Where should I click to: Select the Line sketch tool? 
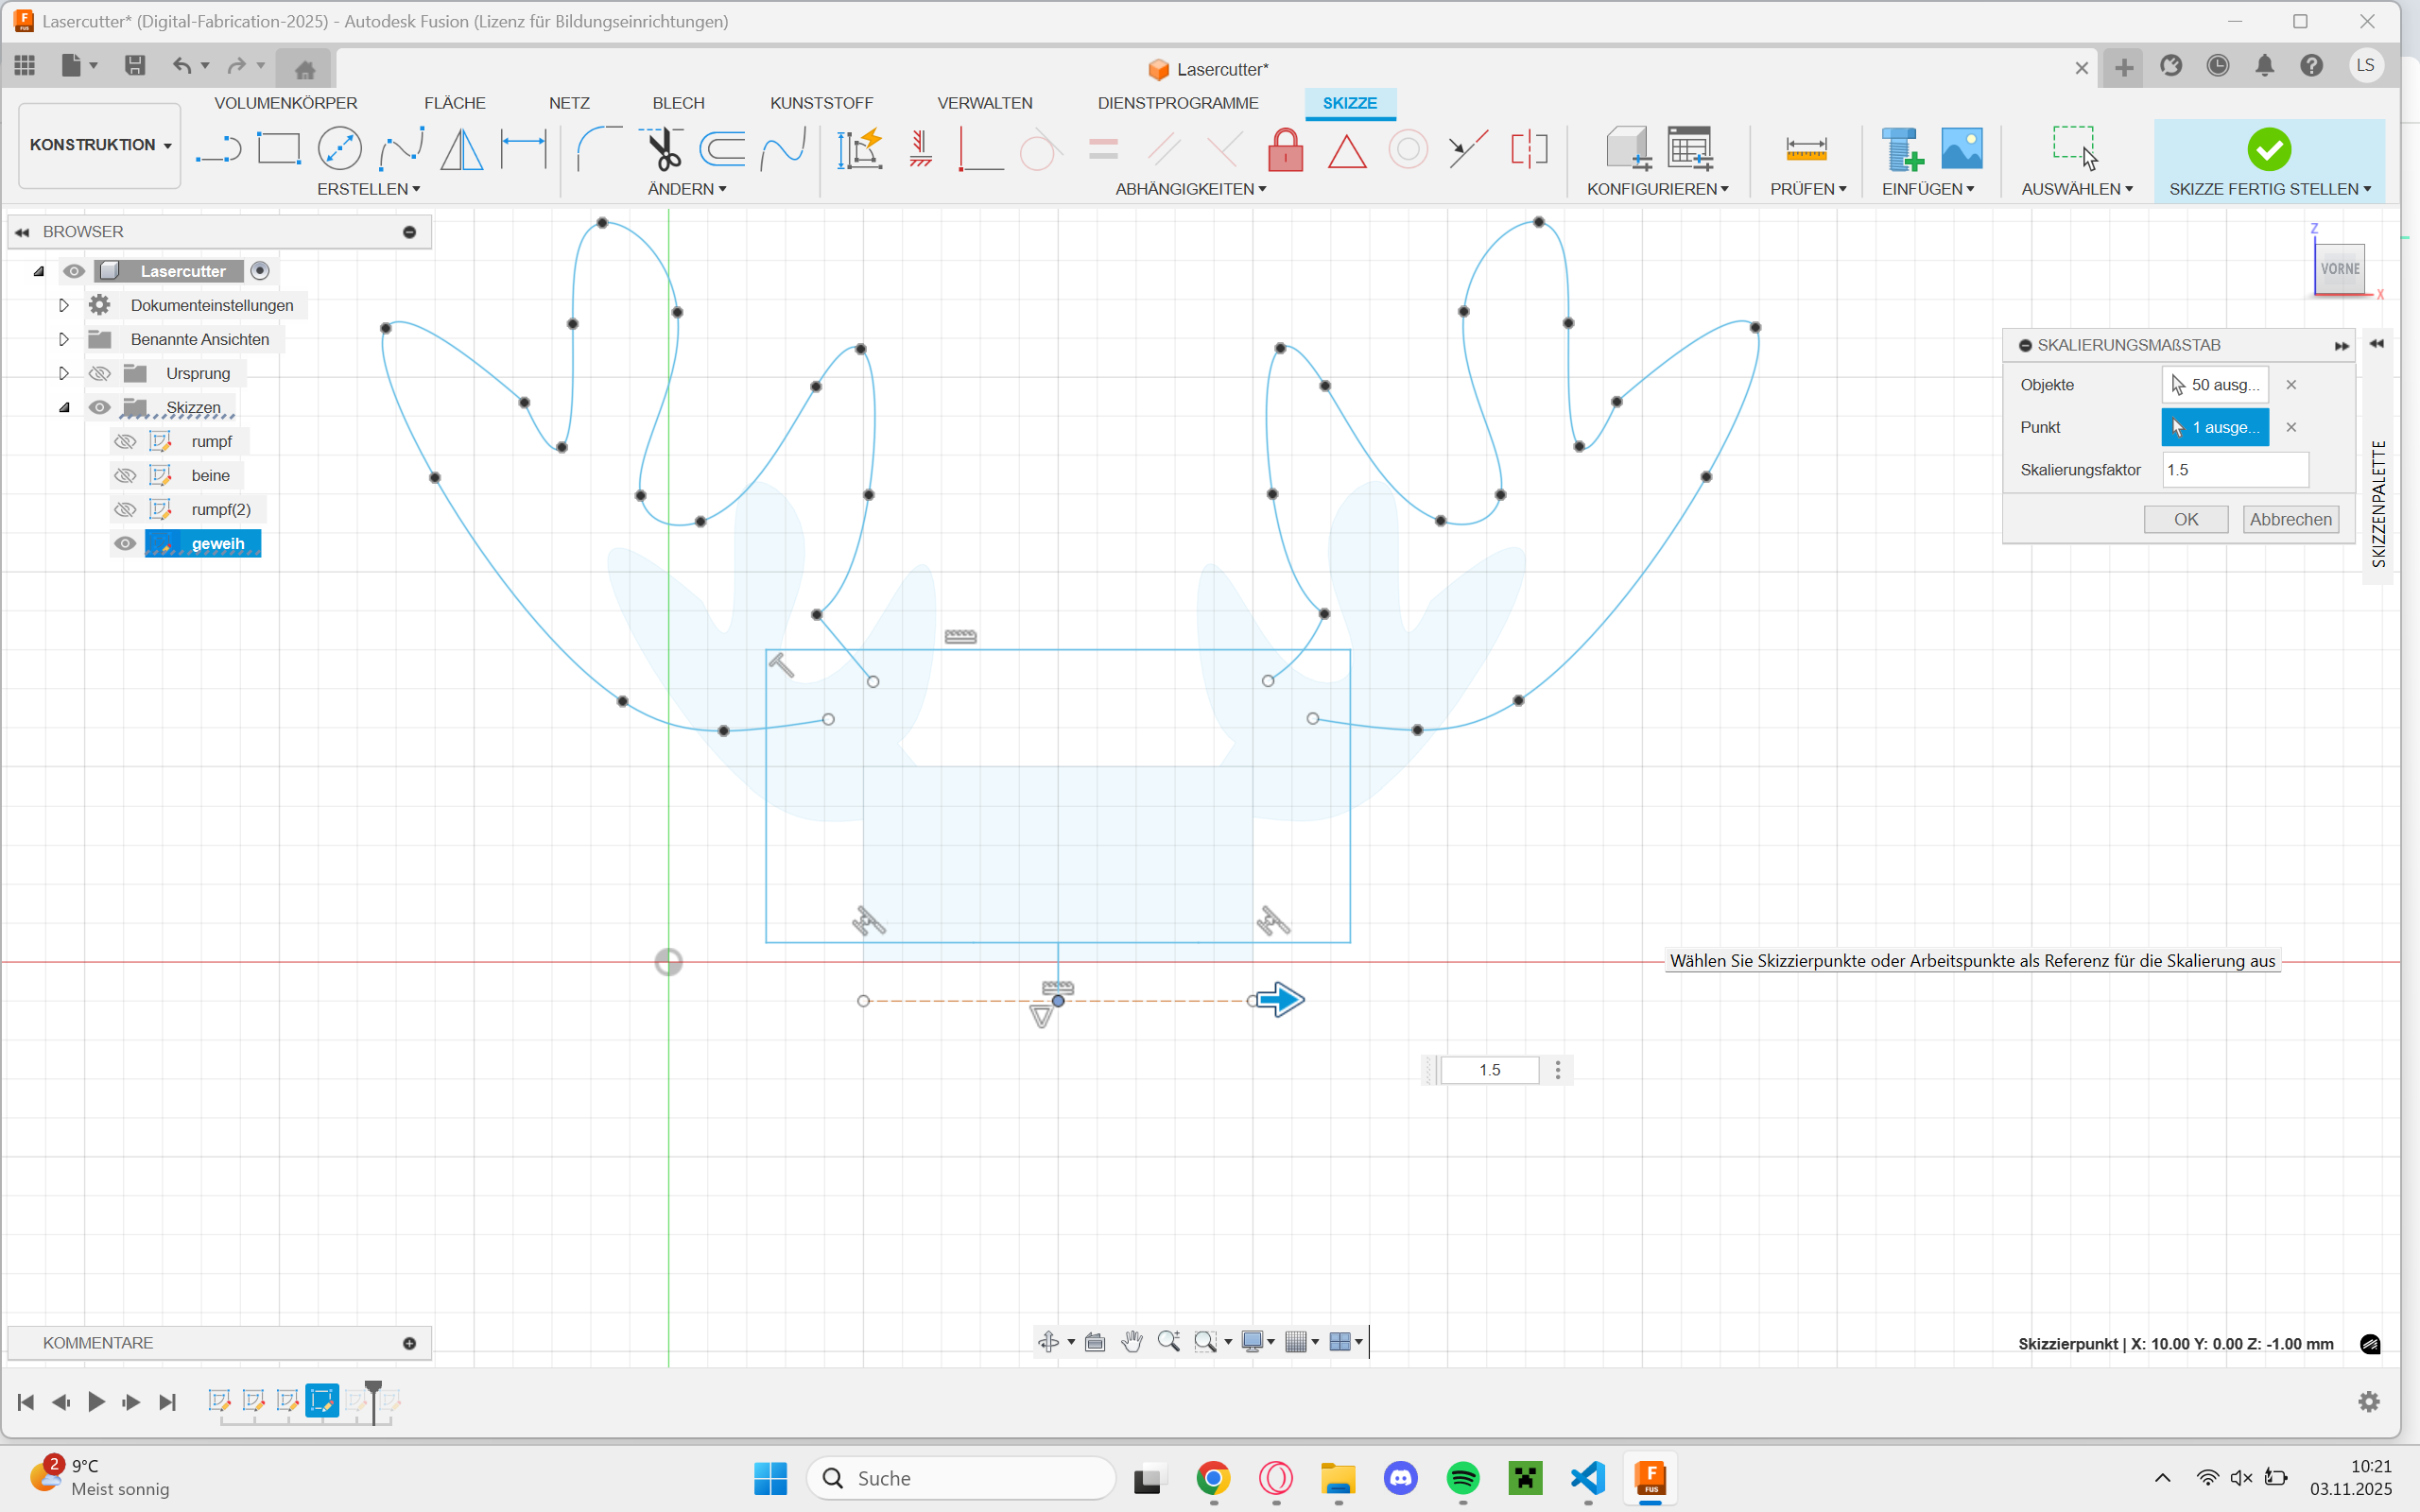coord(218,150)
